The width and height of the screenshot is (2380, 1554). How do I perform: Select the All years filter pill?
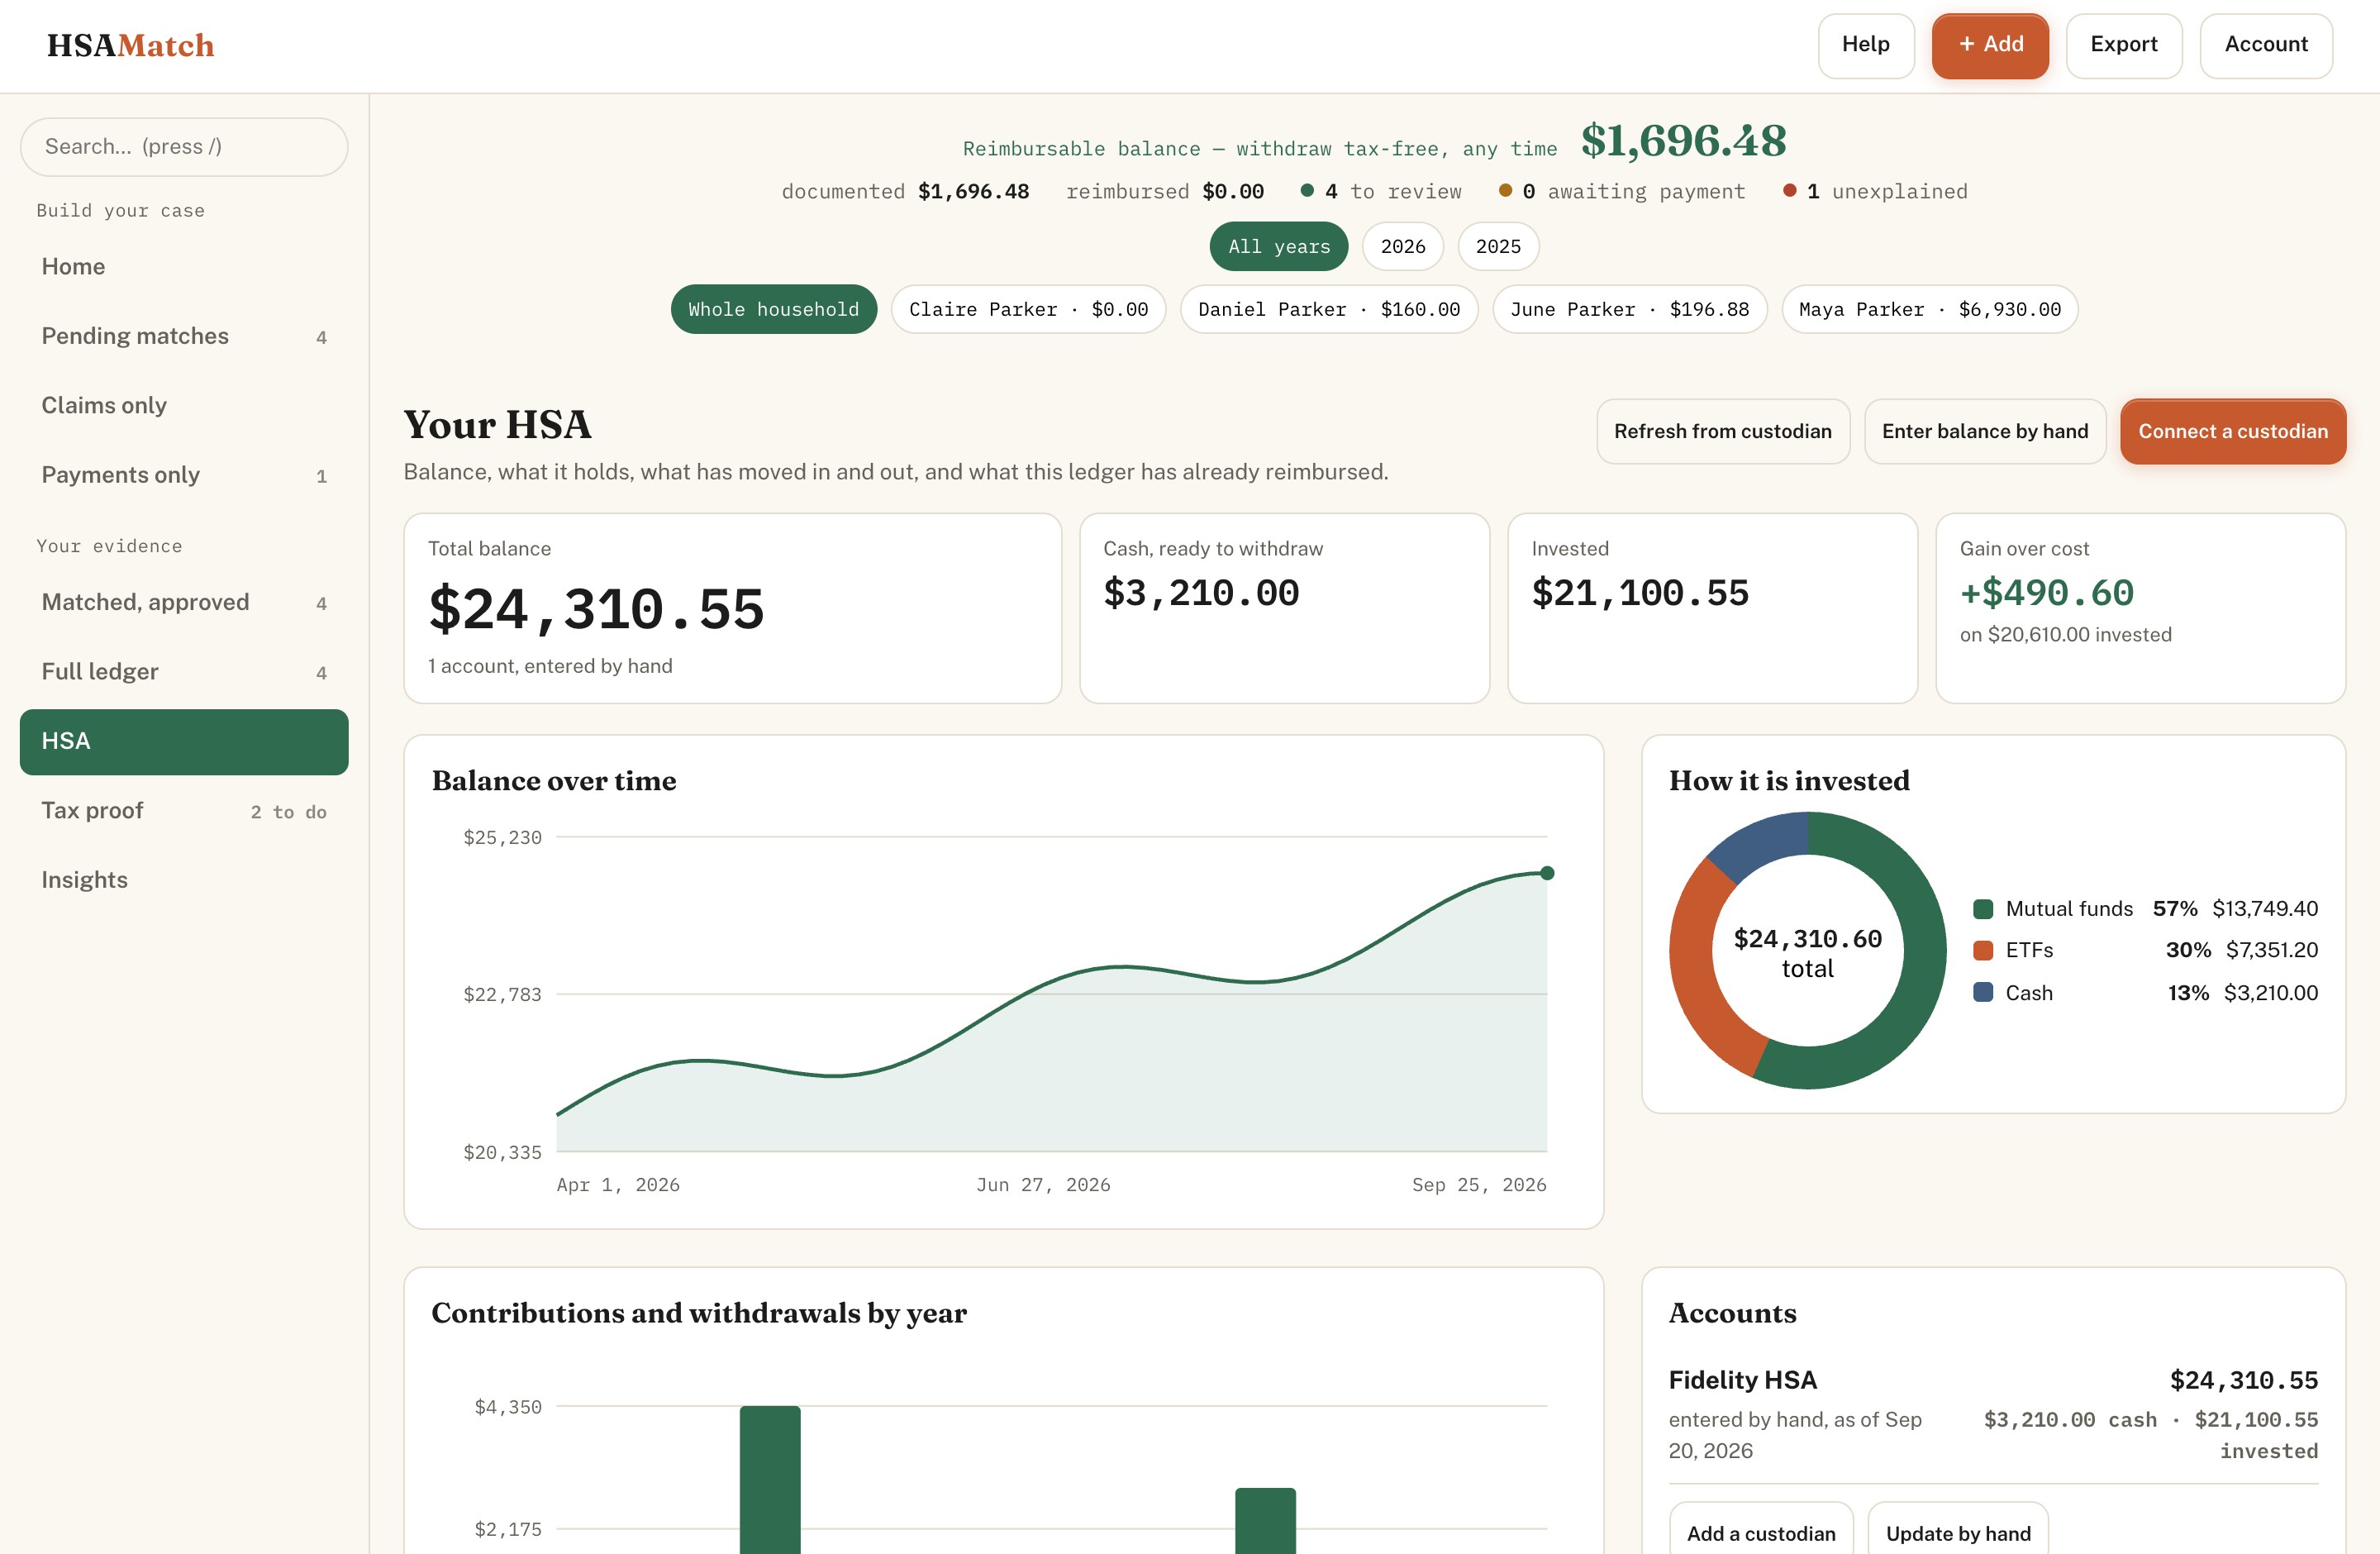[x=1278, y=246]
